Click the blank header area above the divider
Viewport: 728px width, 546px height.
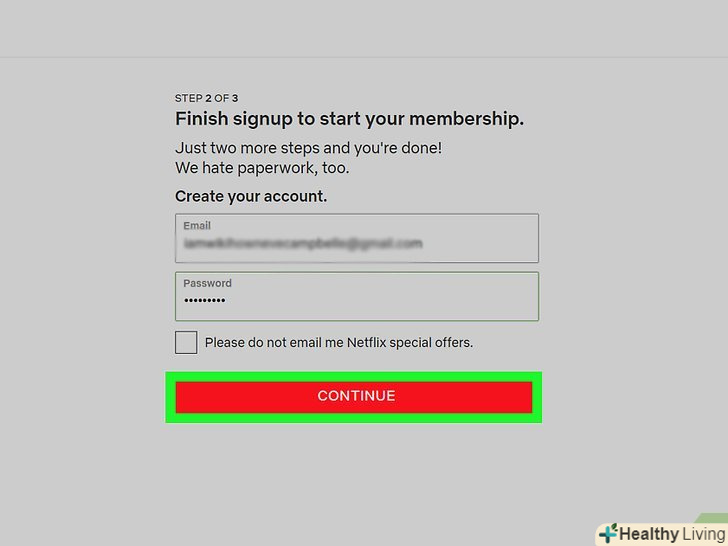pos(364,28)
